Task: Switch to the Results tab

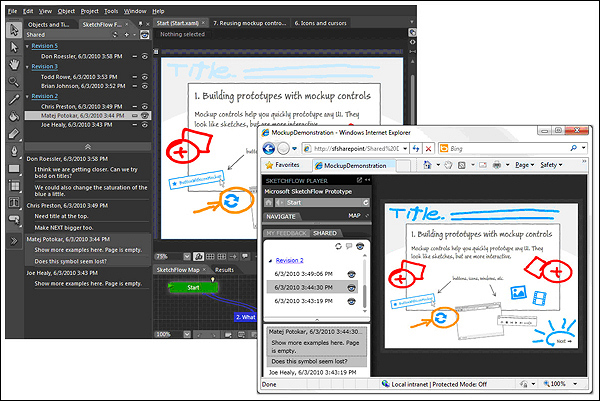Action: tap(224, 270)
